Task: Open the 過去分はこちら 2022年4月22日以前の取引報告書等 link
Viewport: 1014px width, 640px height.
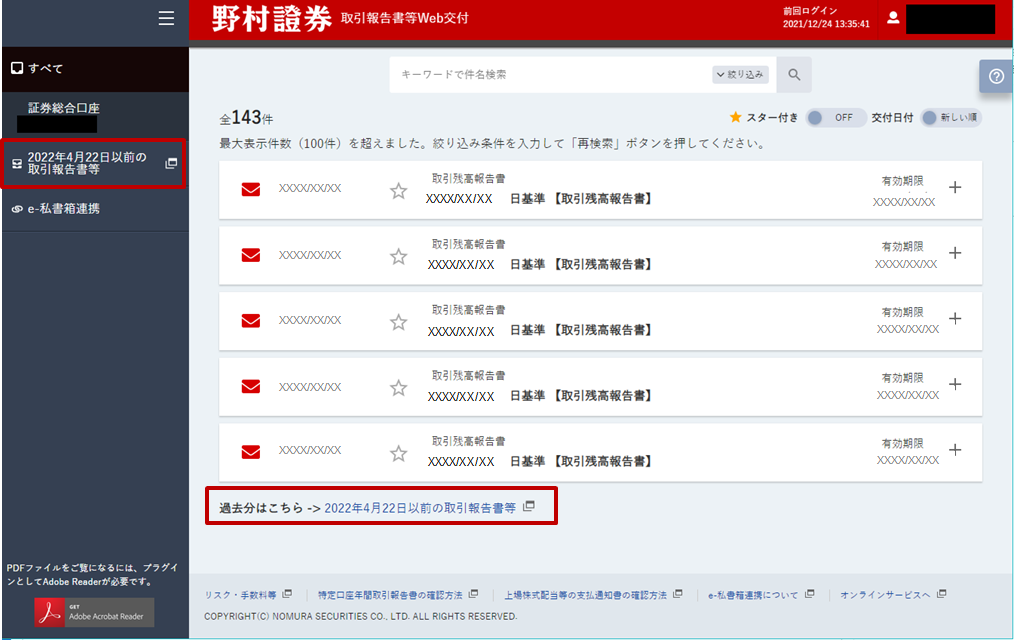Action: (x=420, y=508)
